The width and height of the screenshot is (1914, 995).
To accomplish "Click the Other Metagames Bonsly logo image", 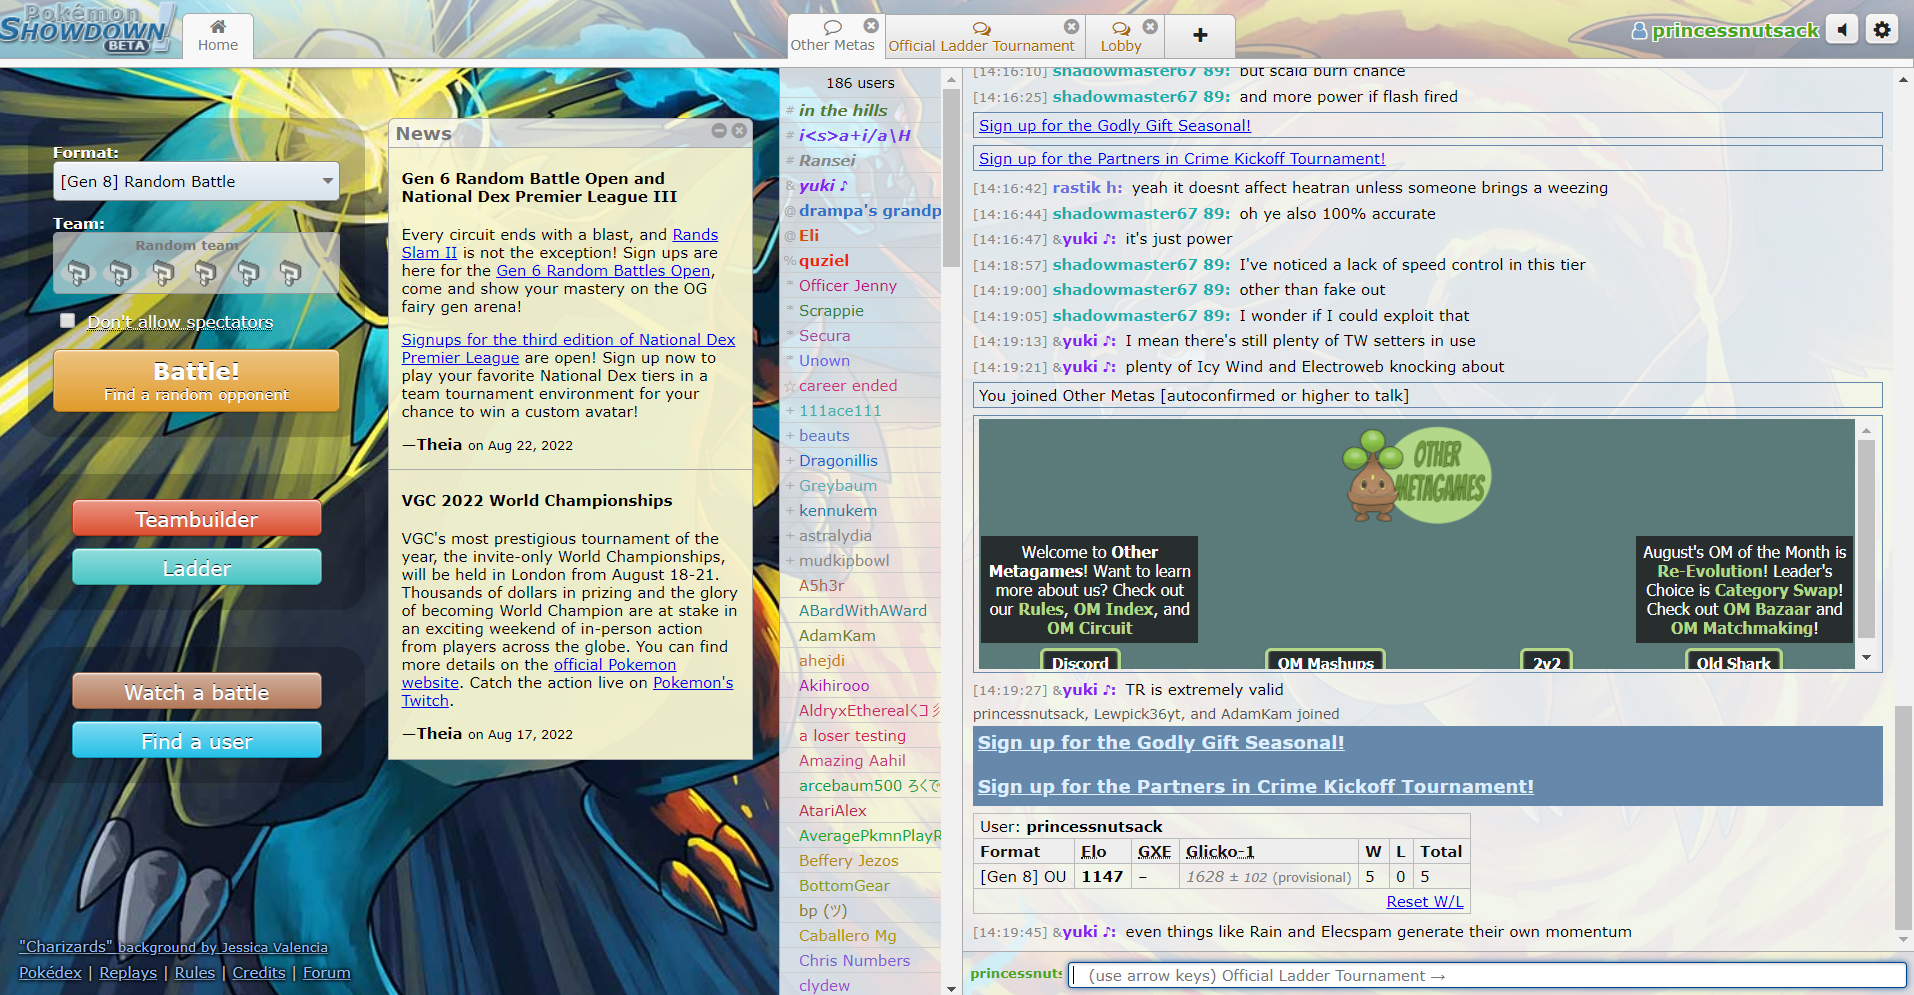I will [1416, 476].
